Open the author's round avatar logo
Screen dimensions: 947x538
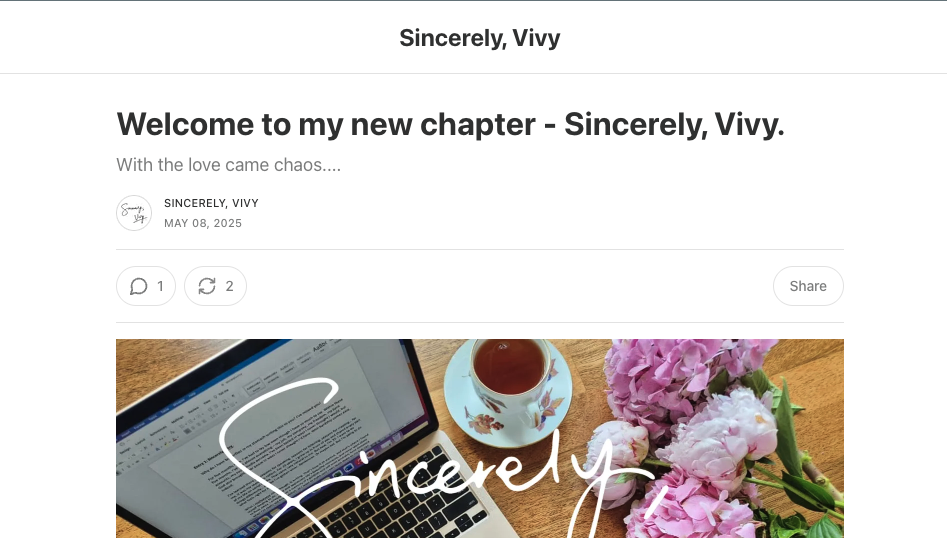134,213
